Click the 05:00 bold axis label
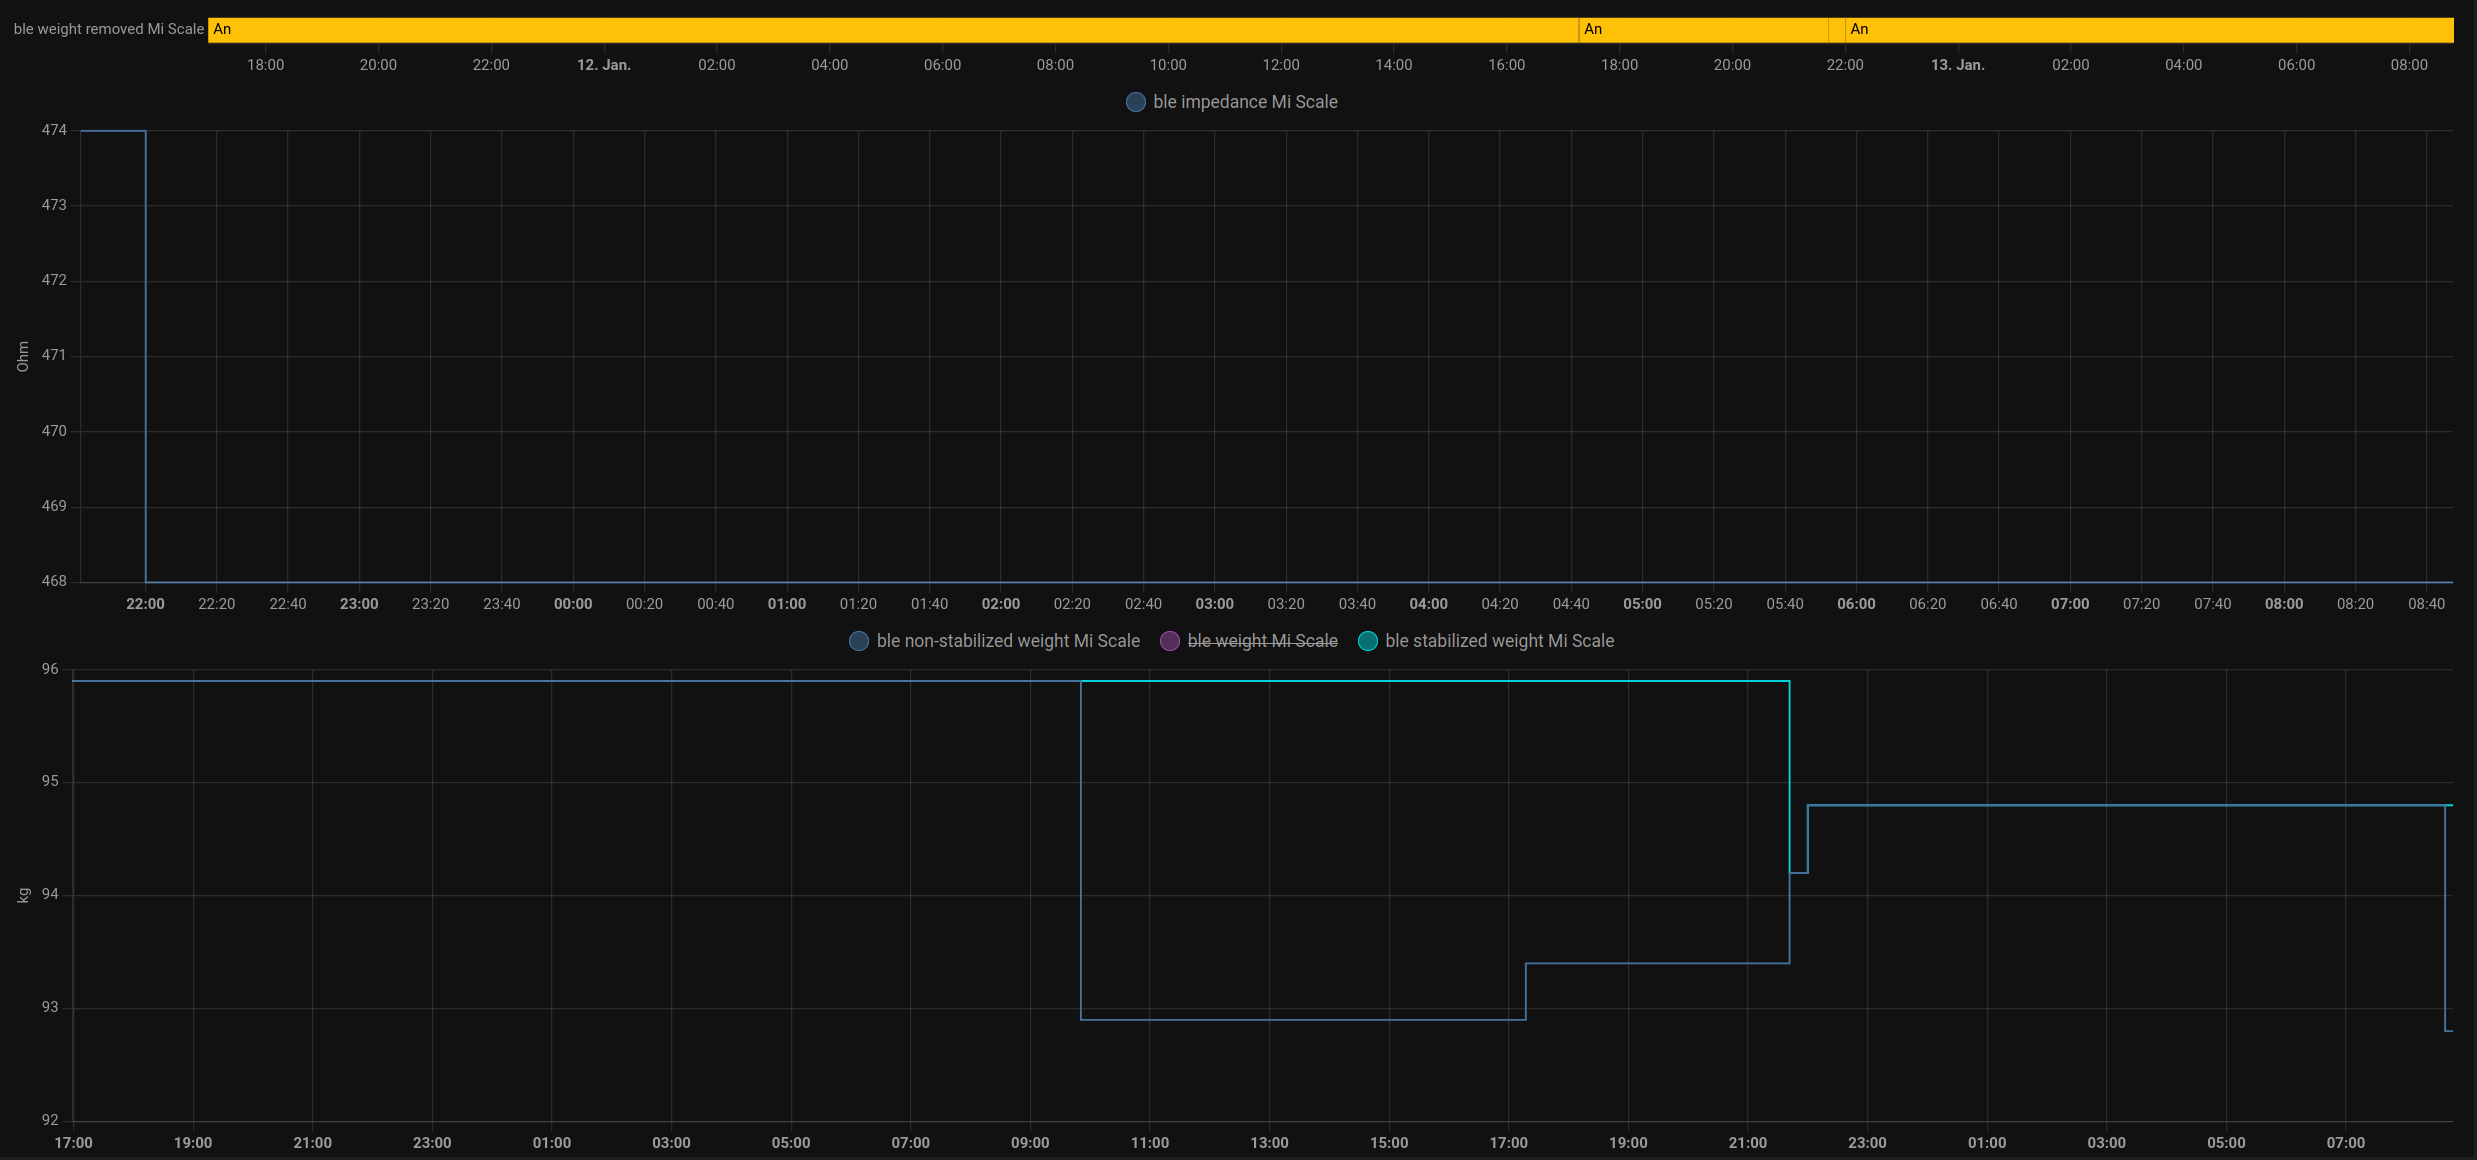Image resolution: width=2477 pixels, height=1160 pixels. click(x=1643, y=603)
